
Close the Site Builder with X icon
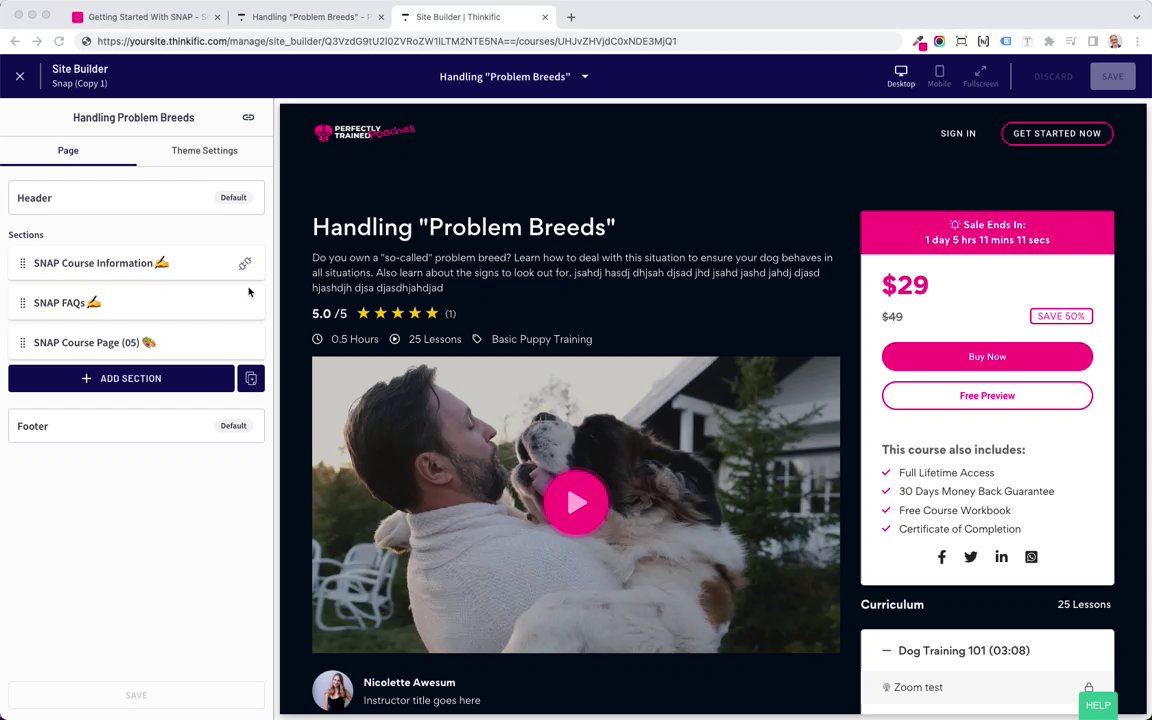coord(20,76)
